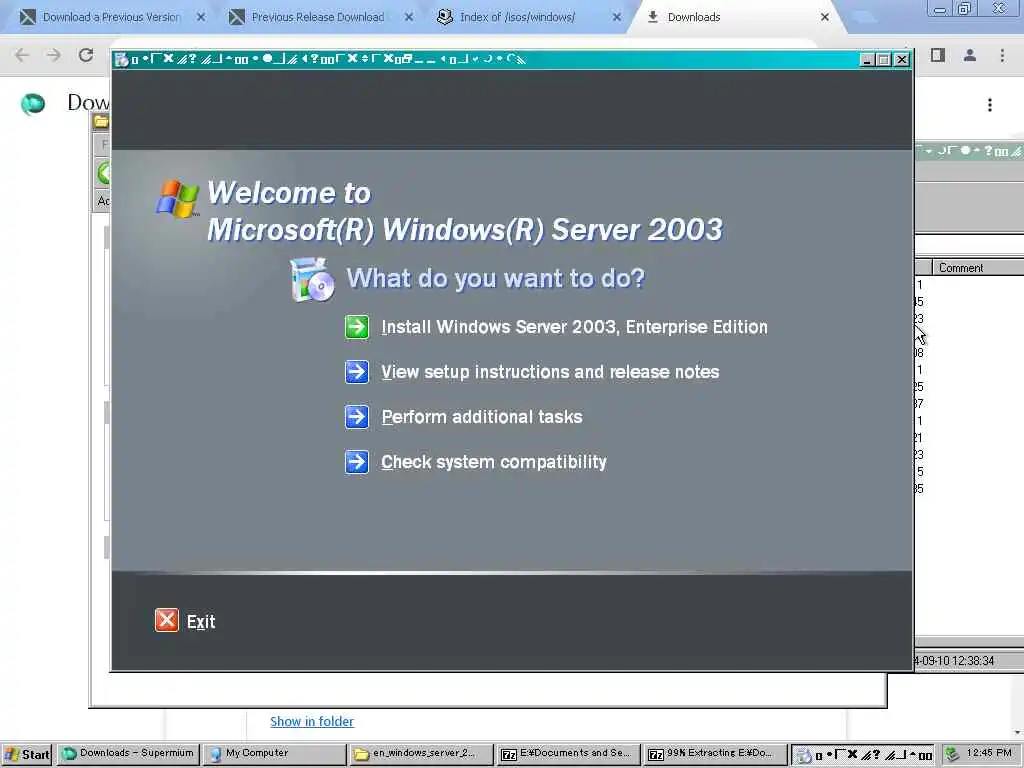Switch to Index of /isos/windows/ tab
The width and height of the screenshot is (1024, 768).
coord(517,17)
